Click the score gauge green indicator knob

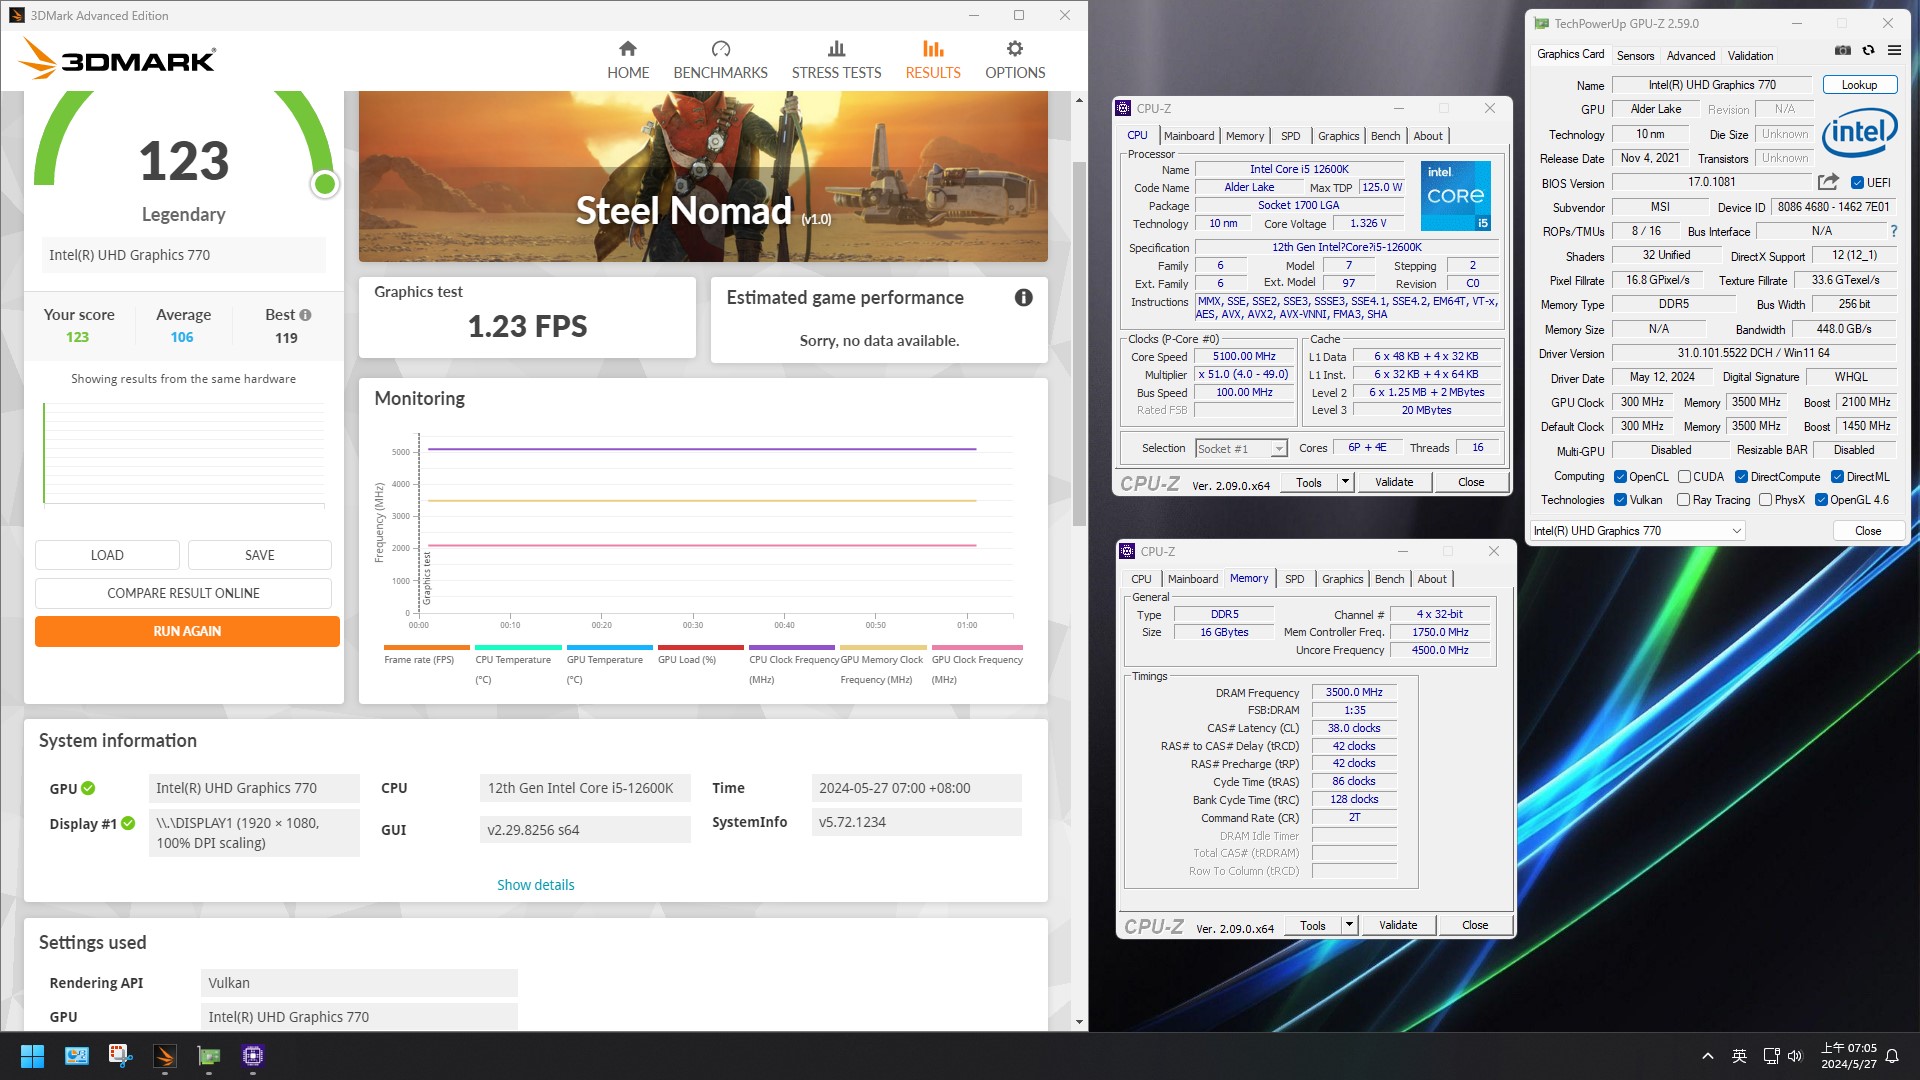click(324, 184)
